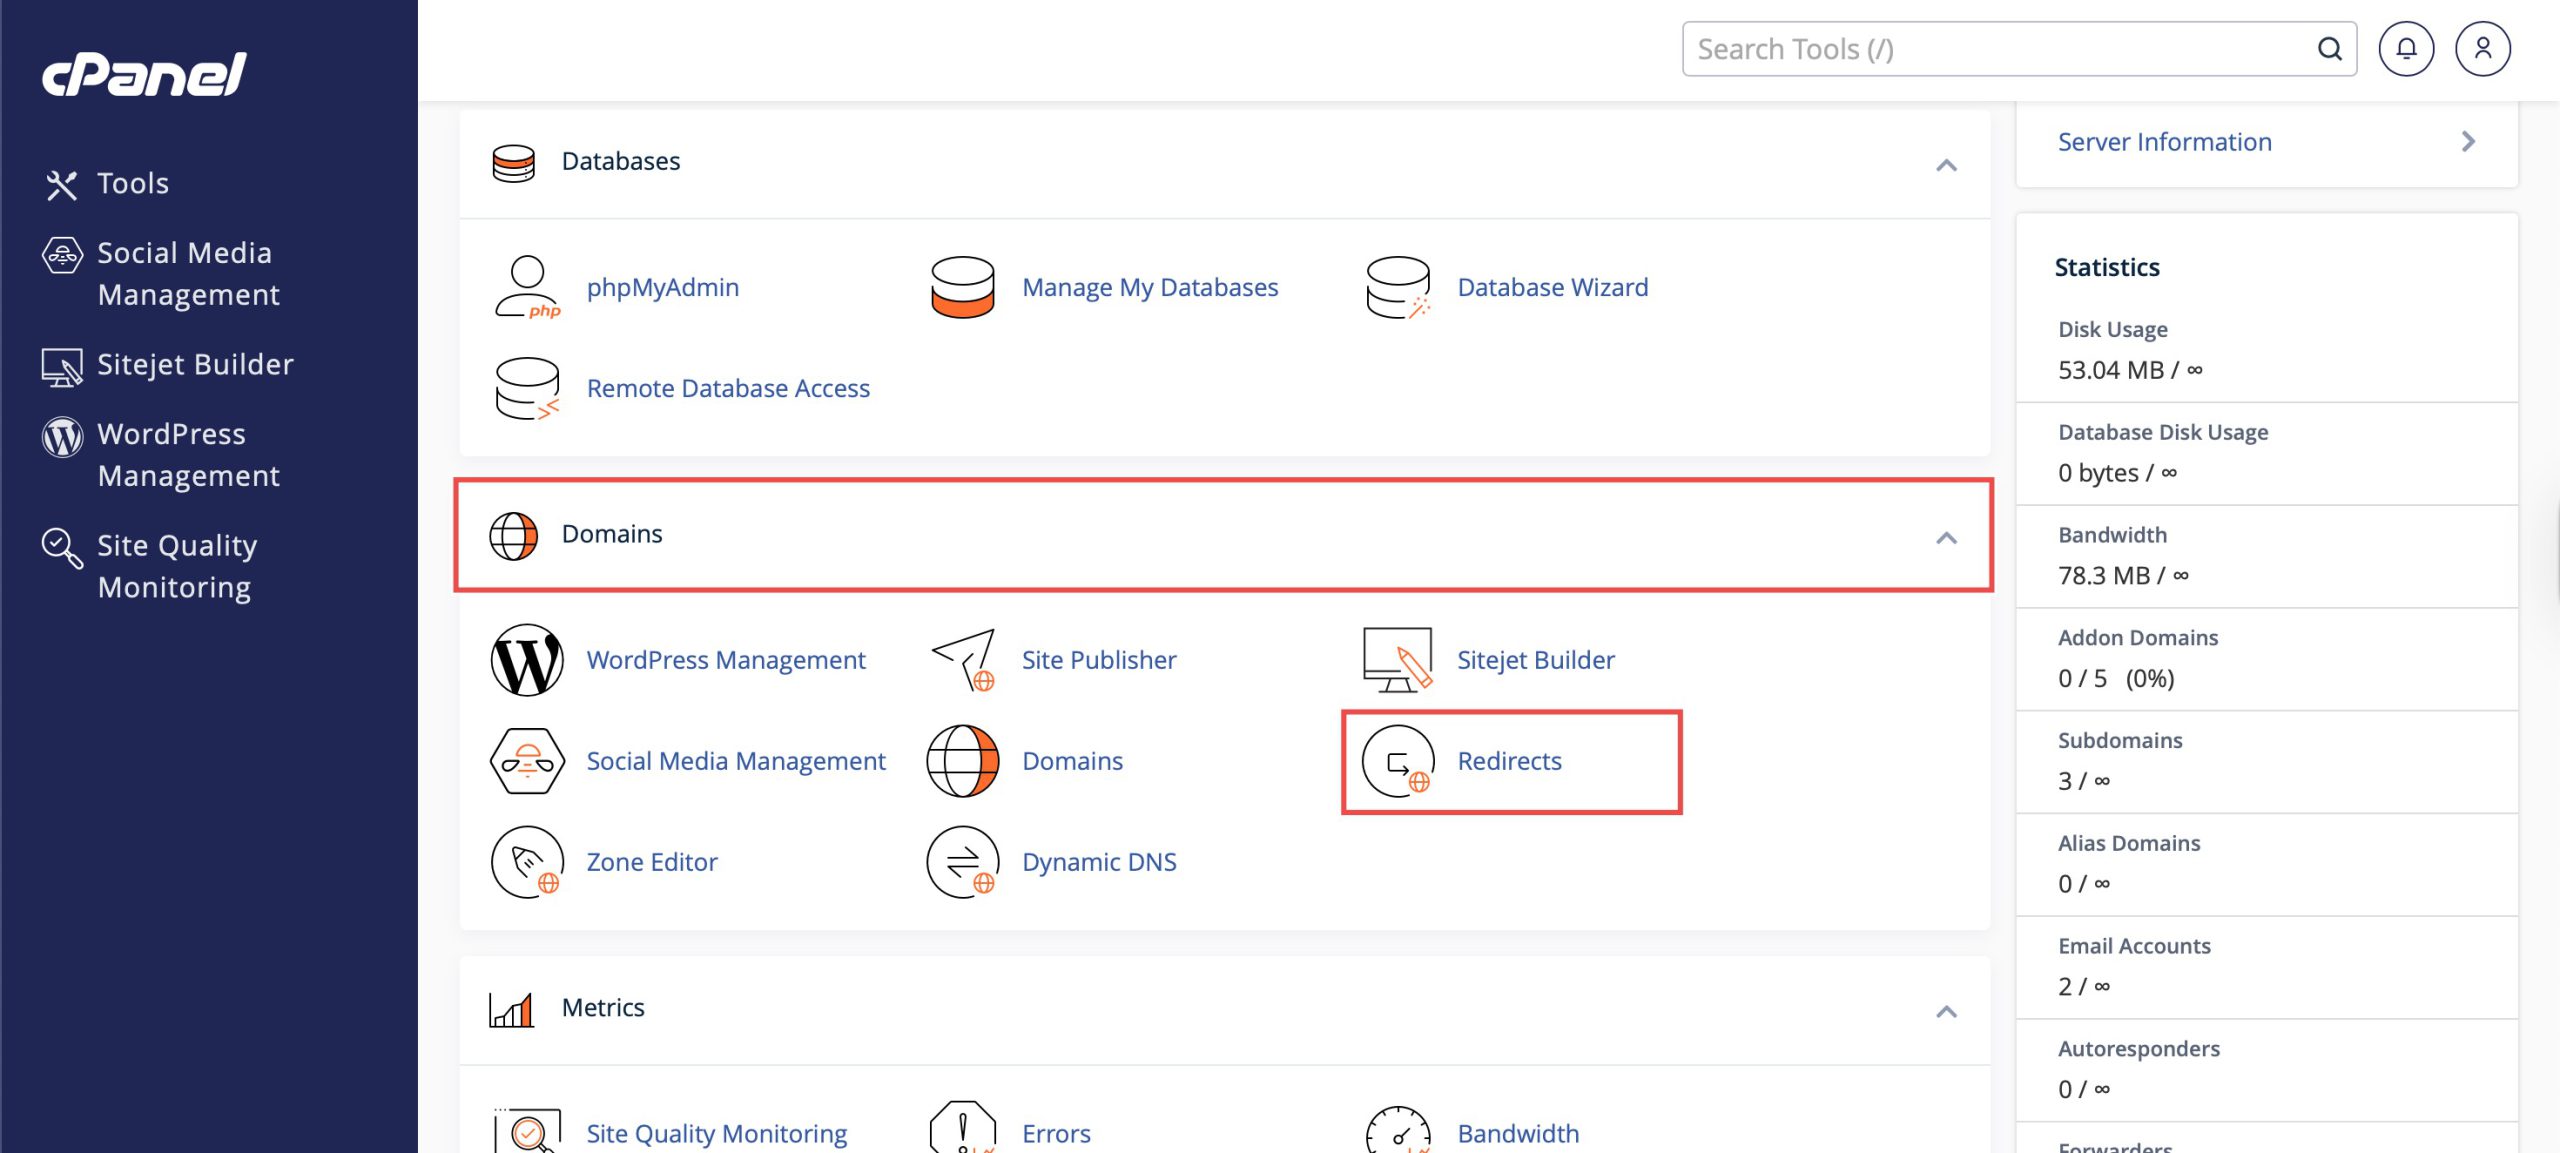Click Bandwidth value 78.3 MB
This screenshot has height=1153, width=2560.
(x=2123, y=576)
